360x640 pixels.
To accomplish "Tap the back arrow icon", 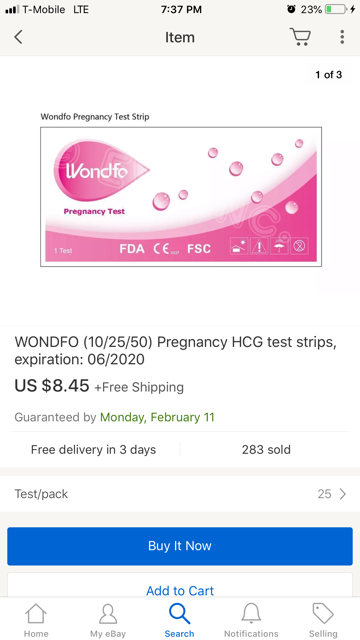I will (x=18, y=37).
